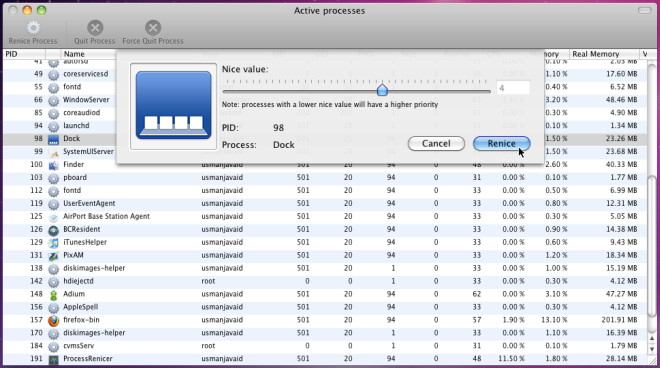Select the coreaudiod process name

point(82,112)
